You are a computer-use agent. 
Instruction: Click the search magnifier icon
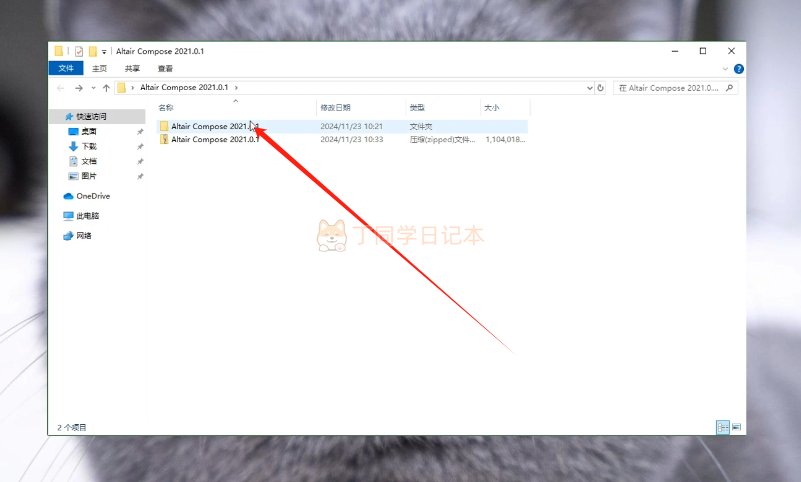coord(729,88)
